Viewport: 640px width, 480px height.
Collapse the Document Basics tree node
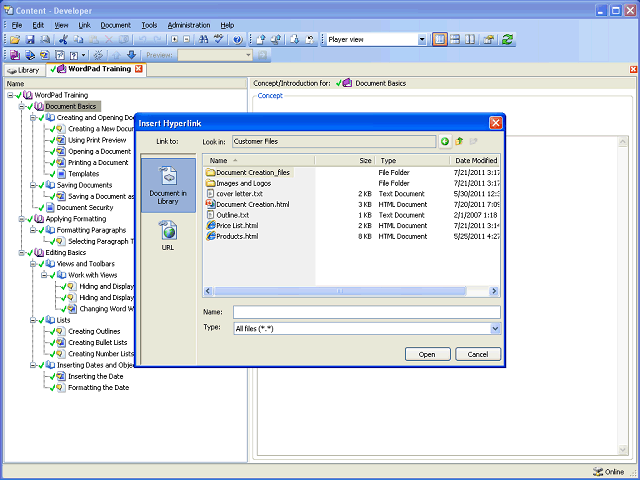coord(22,106)
